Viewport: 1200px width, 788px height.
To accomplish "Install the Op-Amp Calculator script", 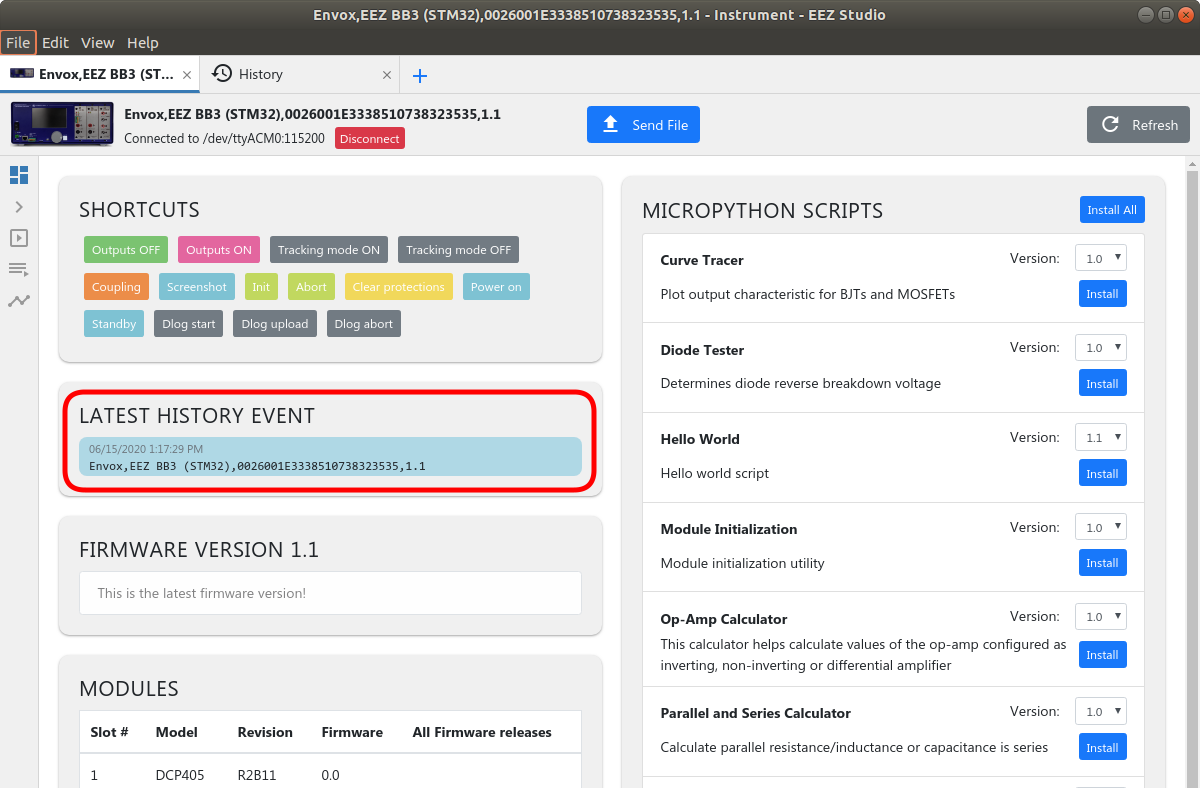I will (1102, 655).
